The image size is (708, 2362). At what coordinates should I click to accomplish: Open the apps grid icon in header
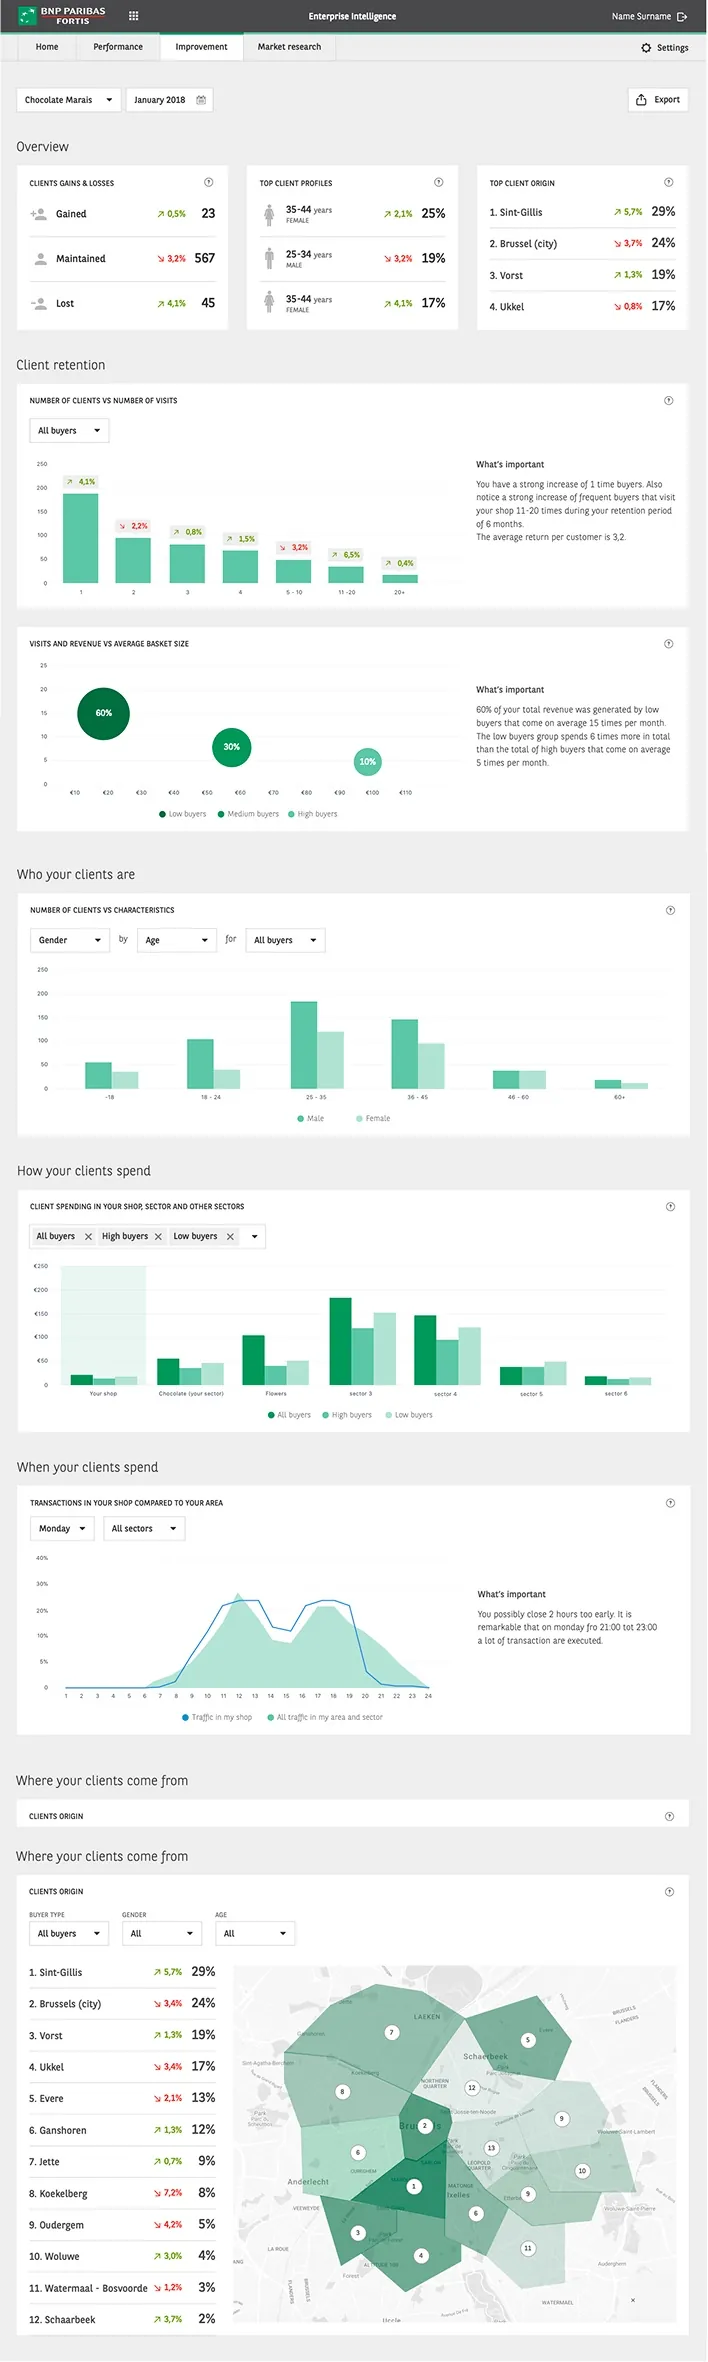tap(134, 16)
